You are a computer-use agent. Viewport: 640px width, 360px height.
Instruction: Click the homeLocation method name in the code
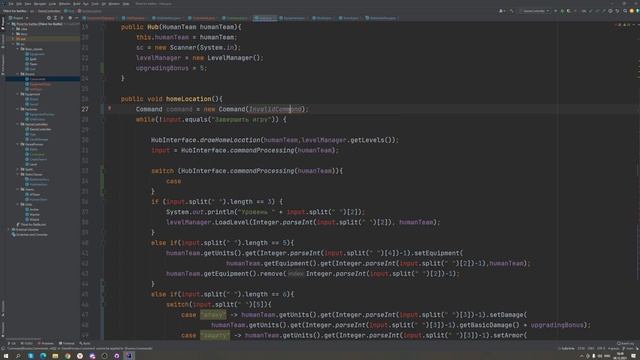[x=189, y=99]
